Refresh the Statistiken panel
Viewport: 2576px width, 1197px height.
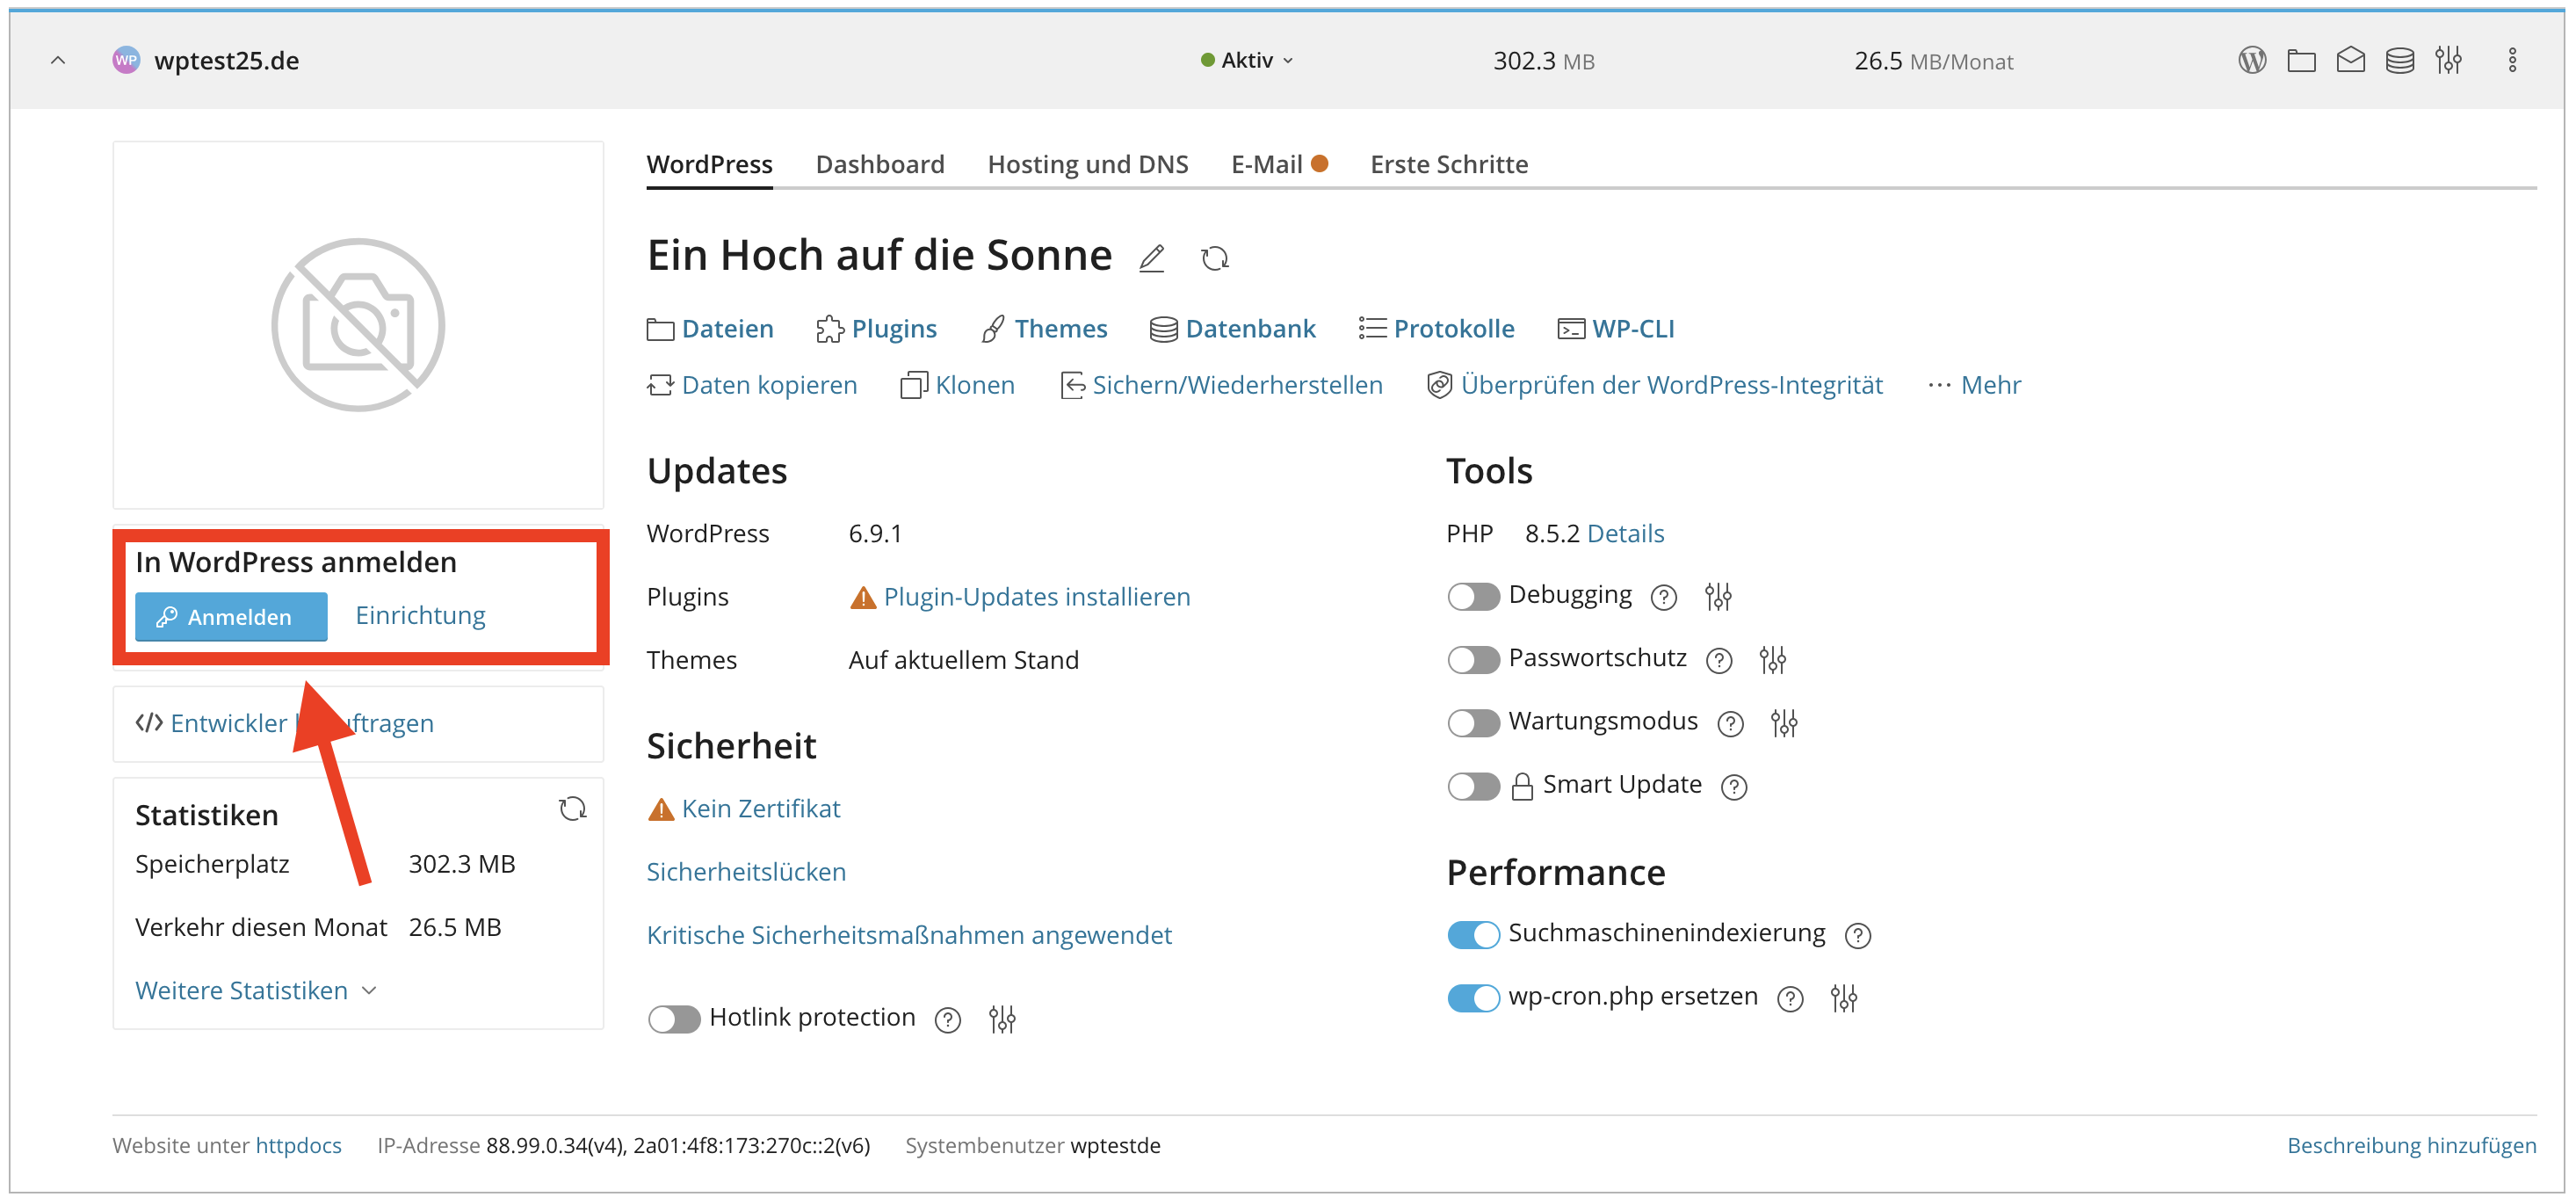click(x=572, y=809)
